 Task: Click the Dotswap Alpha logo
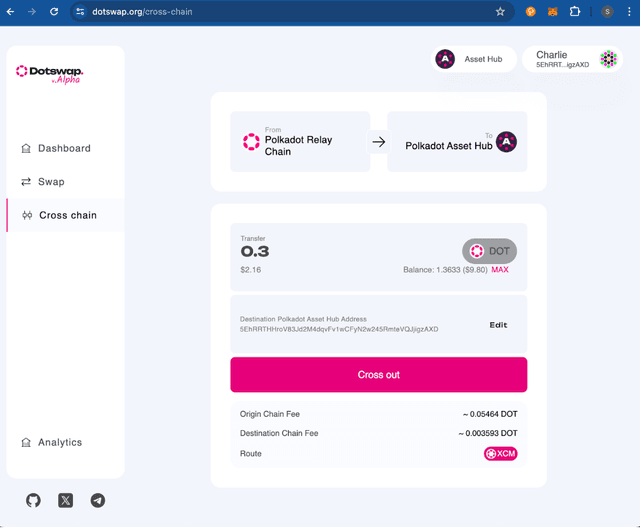pyautogui.click(x=49, y=74)
